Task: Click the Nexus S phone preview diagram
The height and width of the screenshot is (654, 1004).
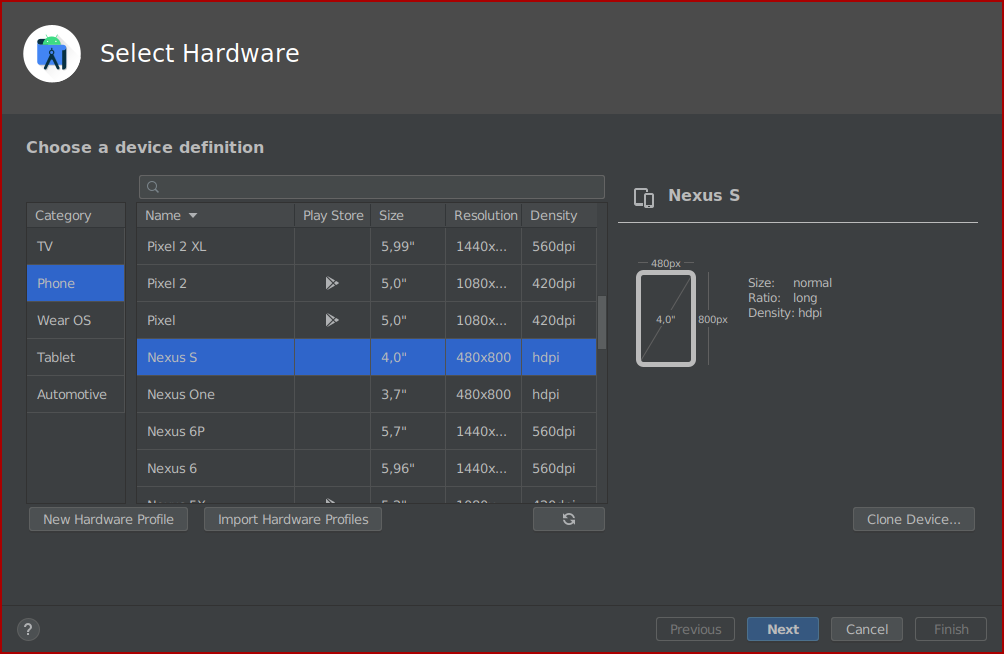Action: (x=666, y=319)
